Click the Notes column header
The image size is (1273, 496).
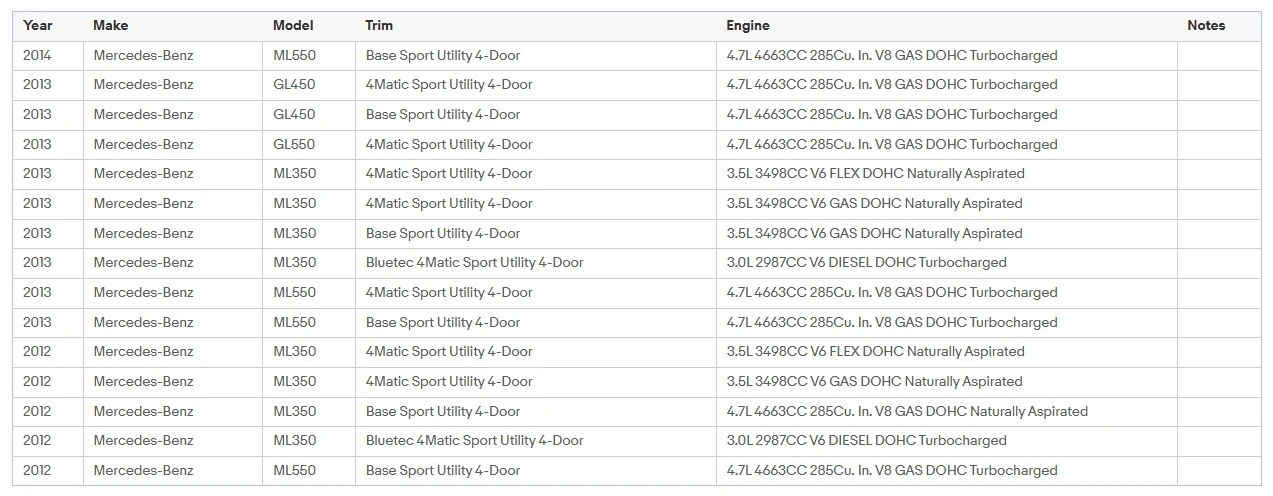point(1219,26)
